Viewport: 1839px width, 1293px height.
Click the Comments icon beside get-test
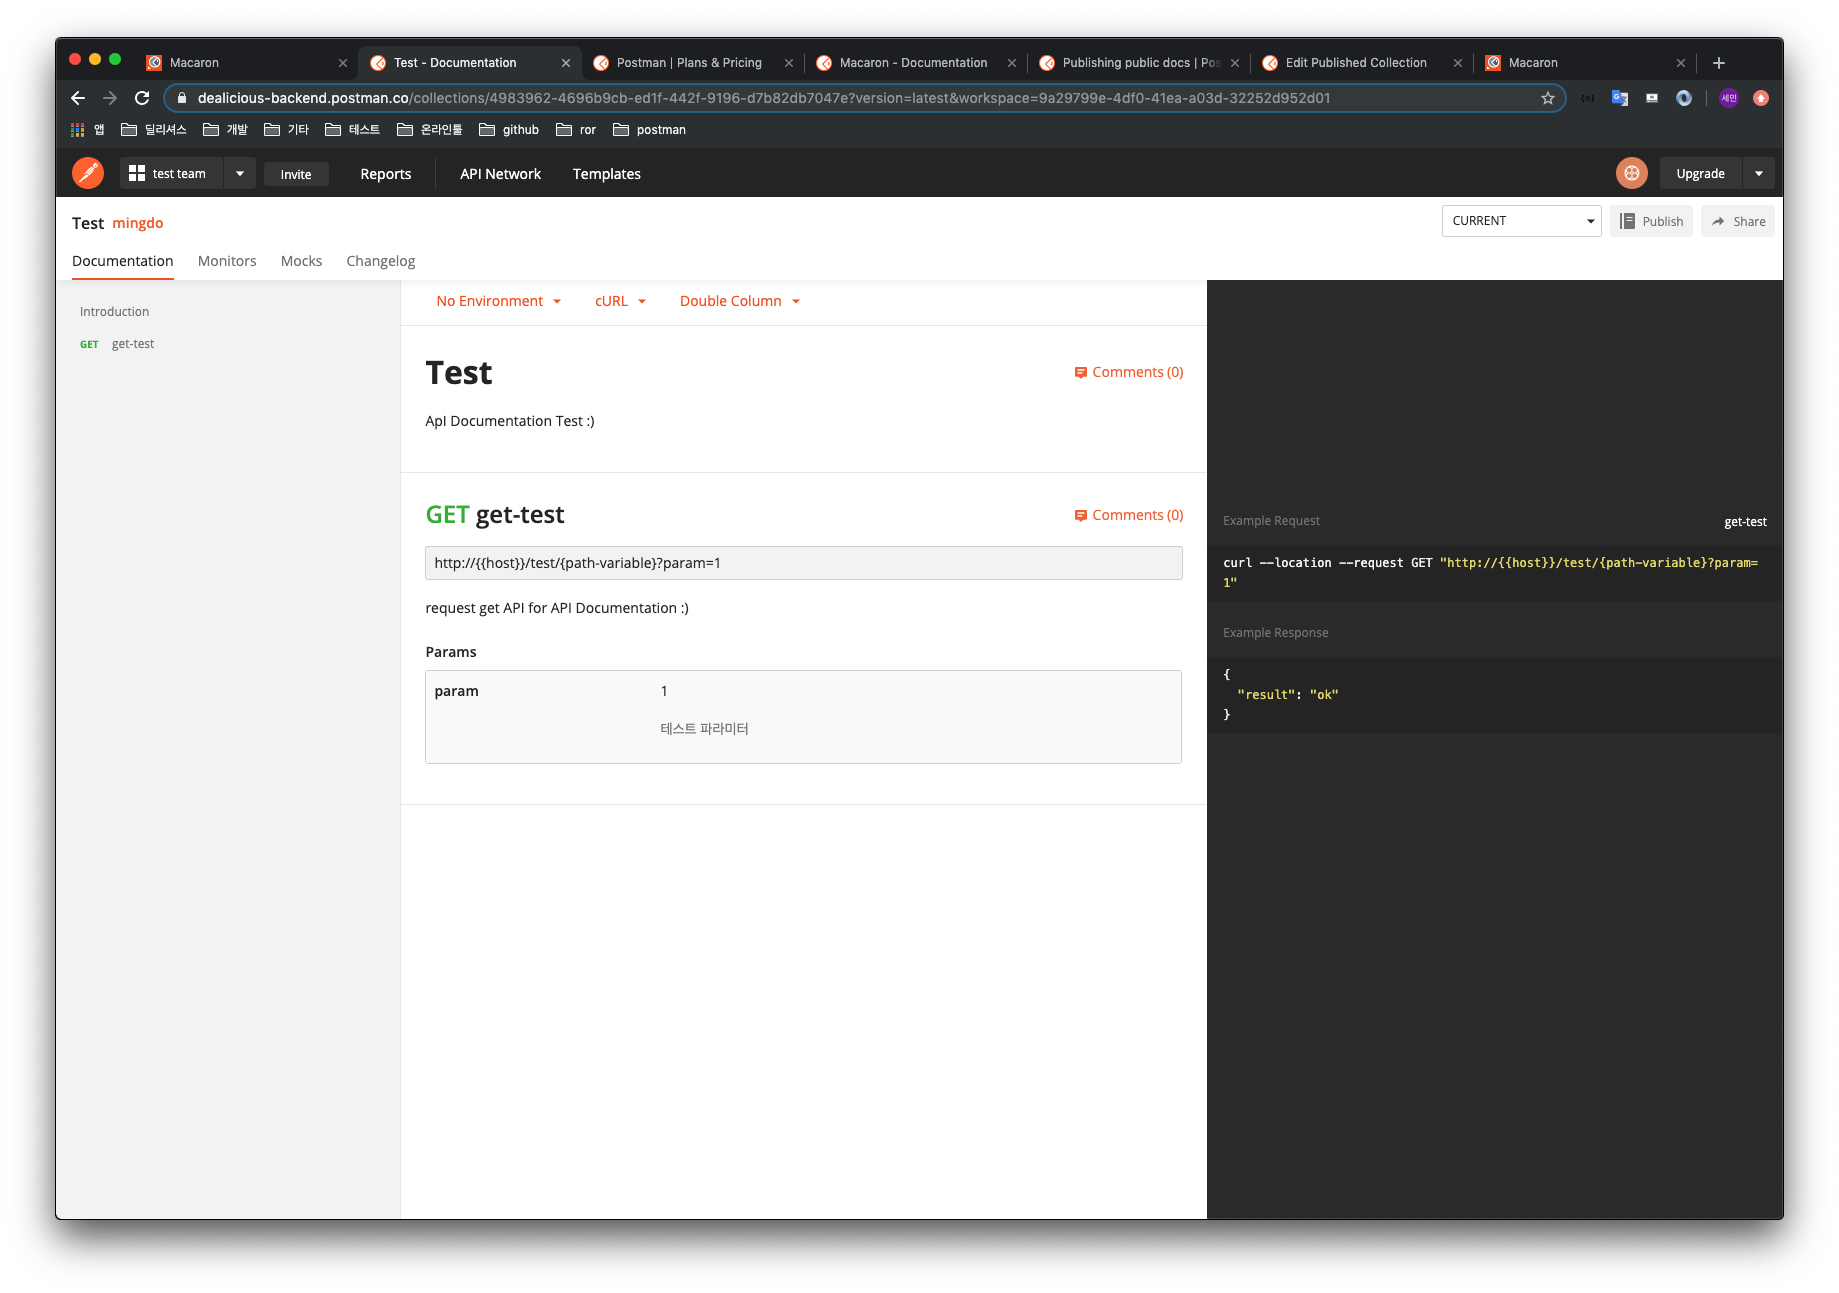[1081, 515]
